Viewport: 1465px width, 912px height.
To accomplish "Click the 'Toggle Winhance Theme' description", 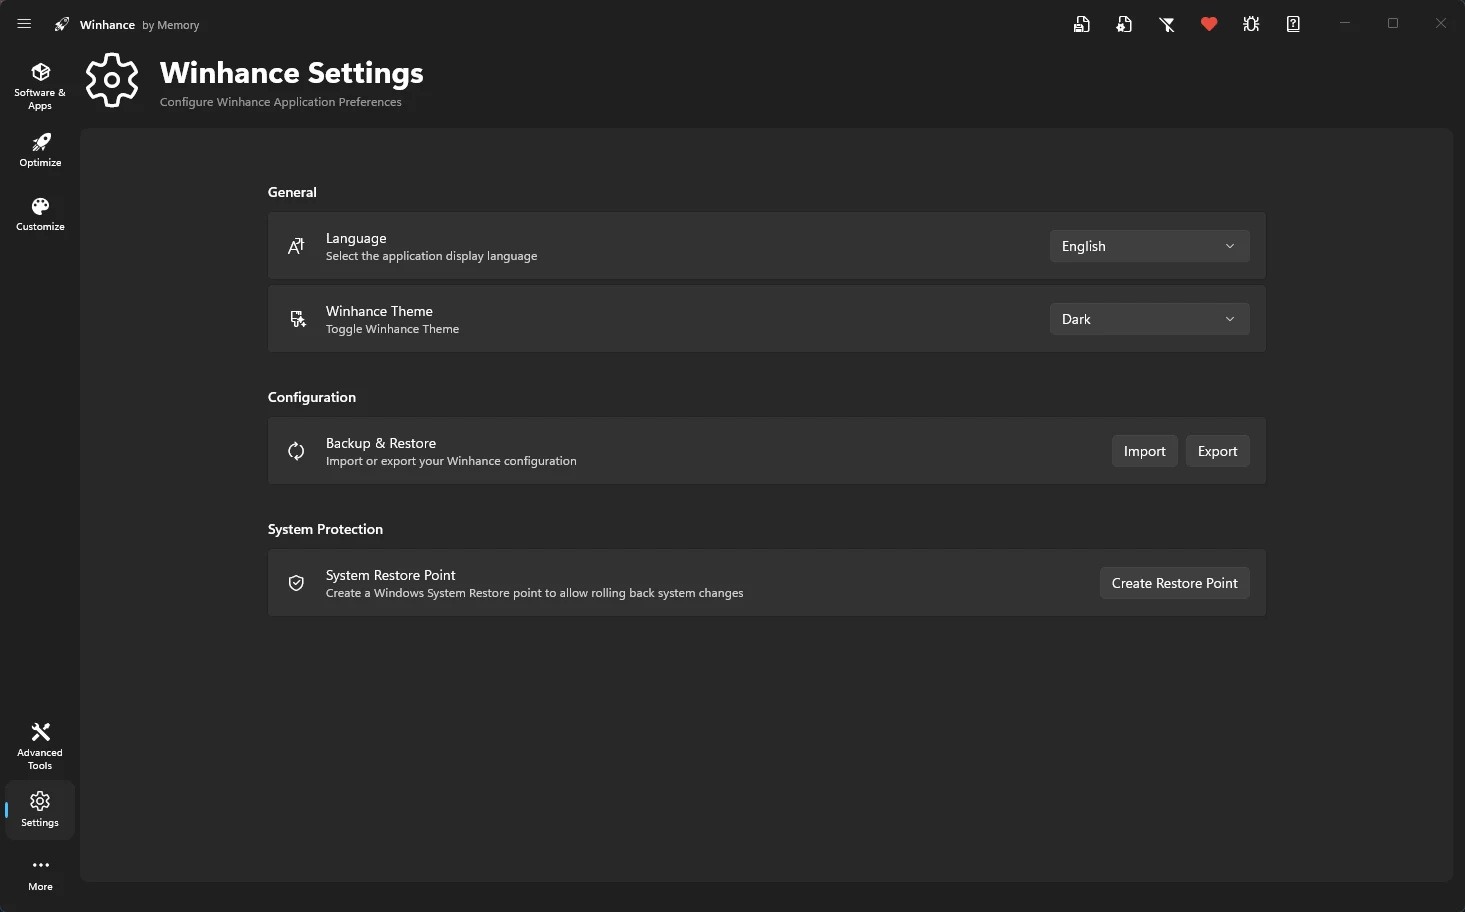I will (393, 329).
